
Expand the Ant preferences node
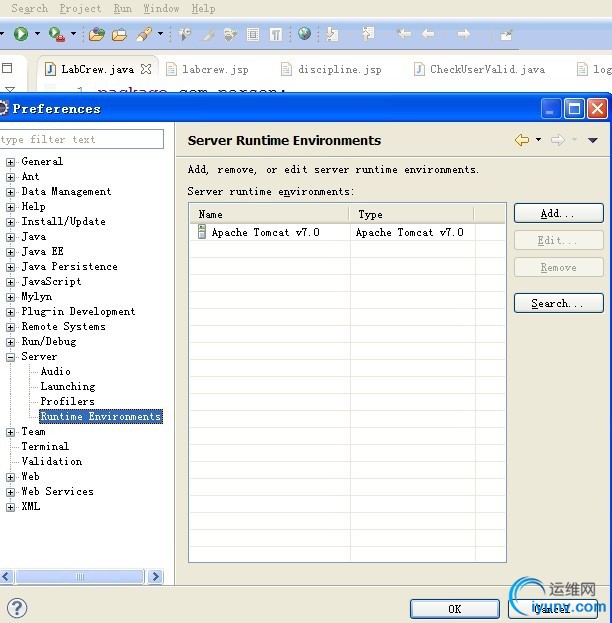point(11,177)
